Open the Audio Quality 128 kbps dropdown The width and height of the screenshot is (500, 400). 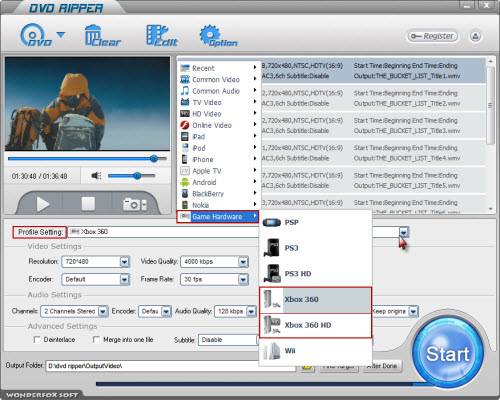click(x=251, y=311)
